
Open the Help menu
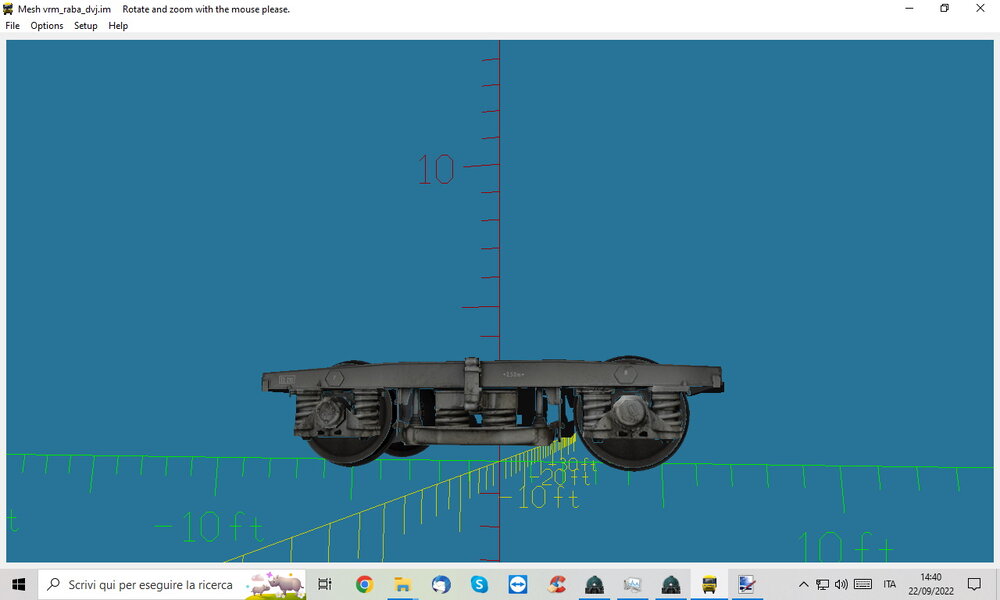pyautogui.click(x=118, y=26)
